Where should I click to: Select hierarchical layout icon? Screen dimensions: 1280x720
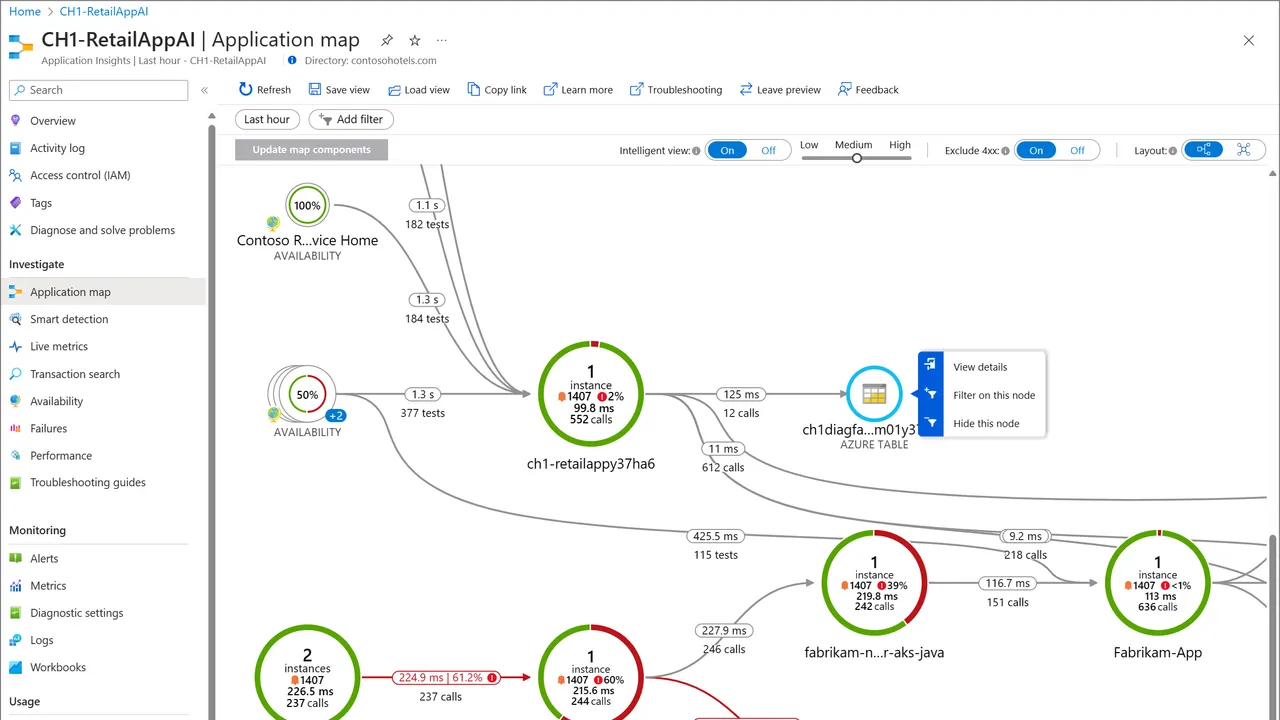(x=1204, y=150)
